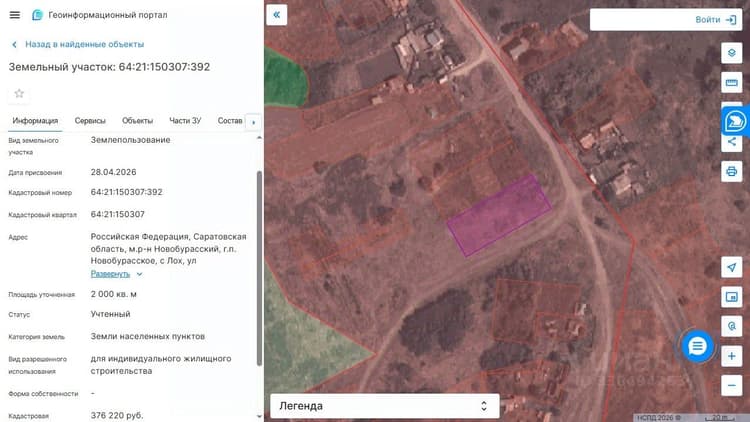Collapse the side panel with double chevron
This screenshot has width=750, height=422.
click(276, 15)
